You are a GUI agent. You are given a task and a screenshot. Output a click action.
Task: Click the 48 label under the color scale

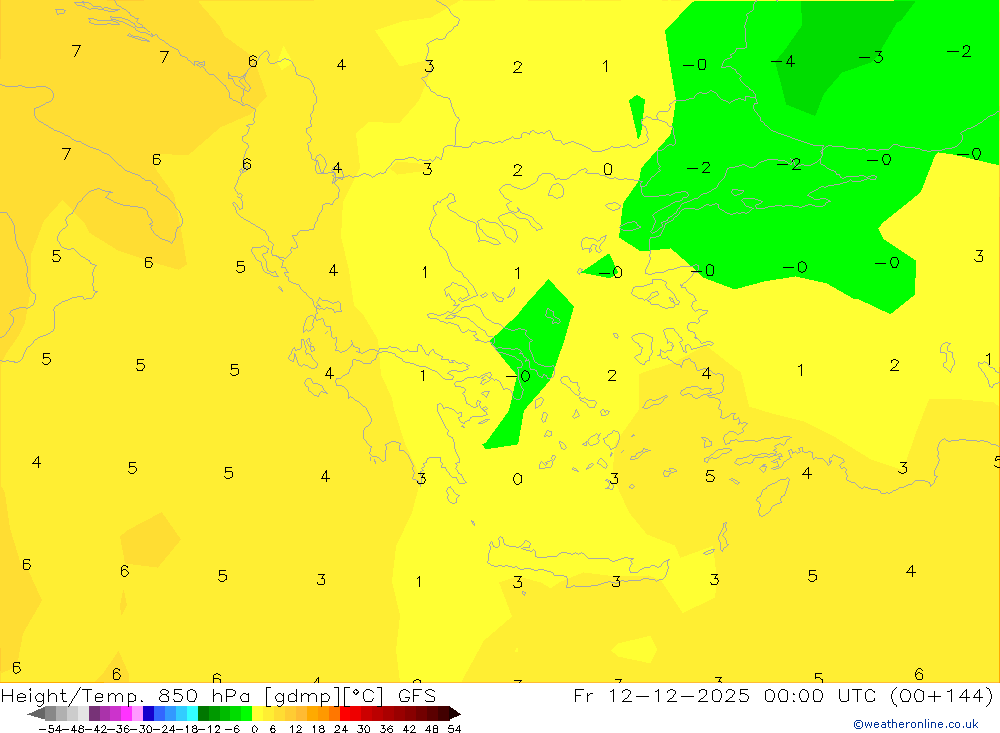(x=432, y=729)
